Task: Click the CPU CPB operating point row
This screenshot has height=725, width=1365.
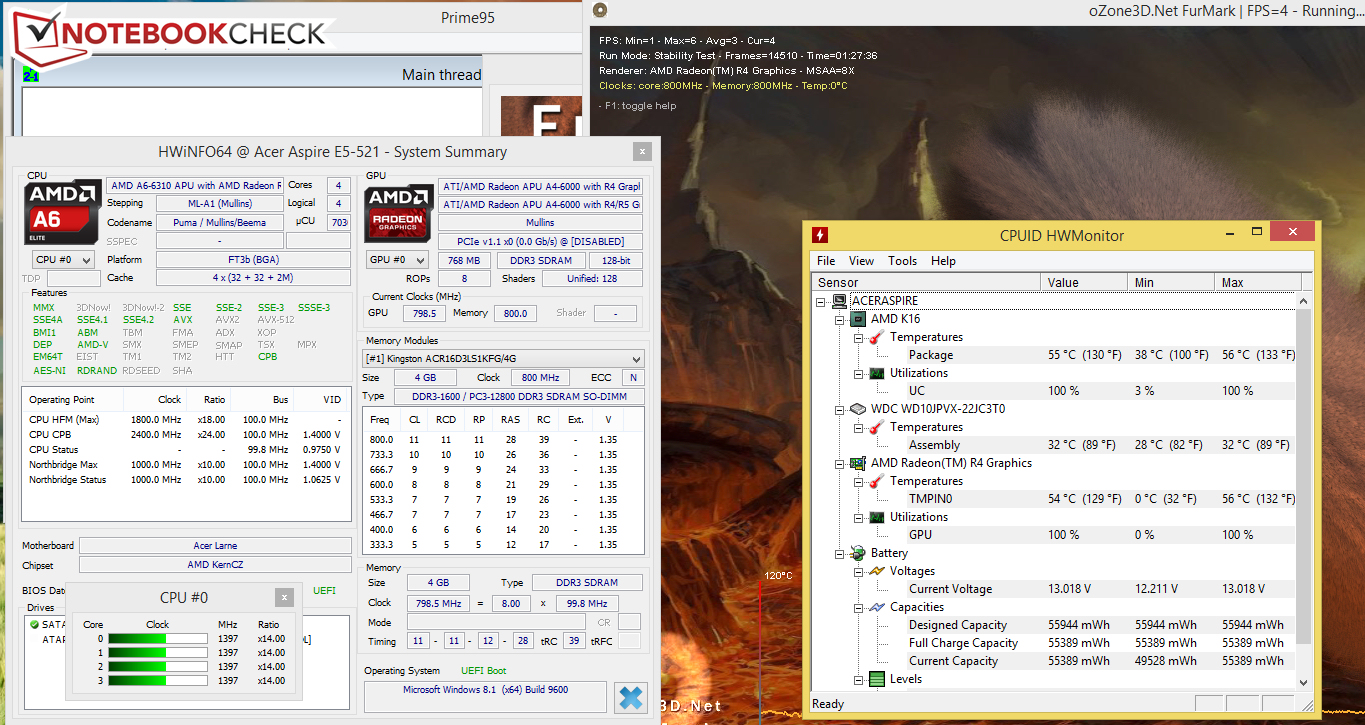Action: 187,435
